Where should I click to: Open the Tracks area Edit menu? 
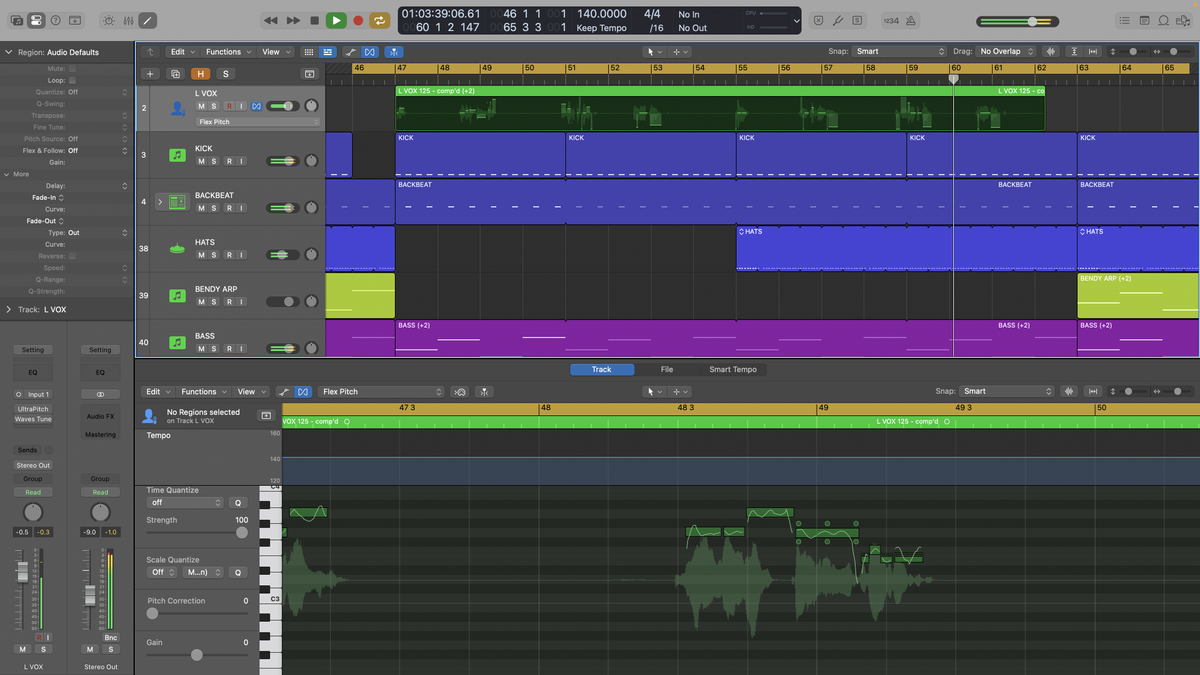181,52
